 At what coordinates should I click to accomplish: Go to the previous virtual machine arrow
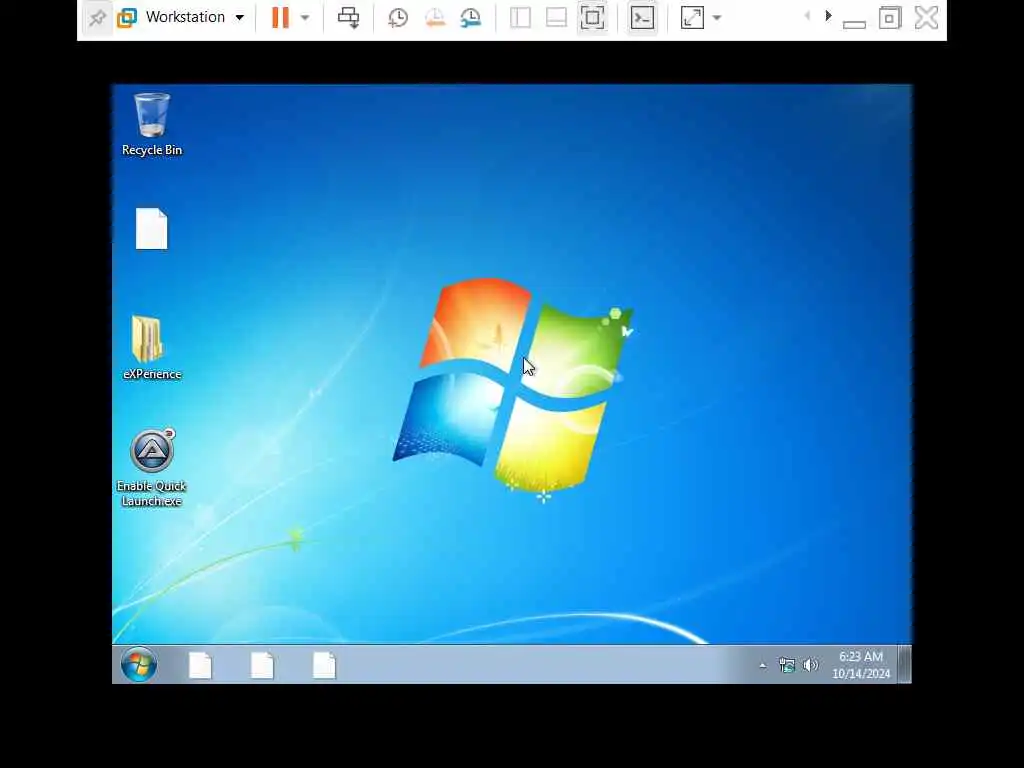click(808, 16)
